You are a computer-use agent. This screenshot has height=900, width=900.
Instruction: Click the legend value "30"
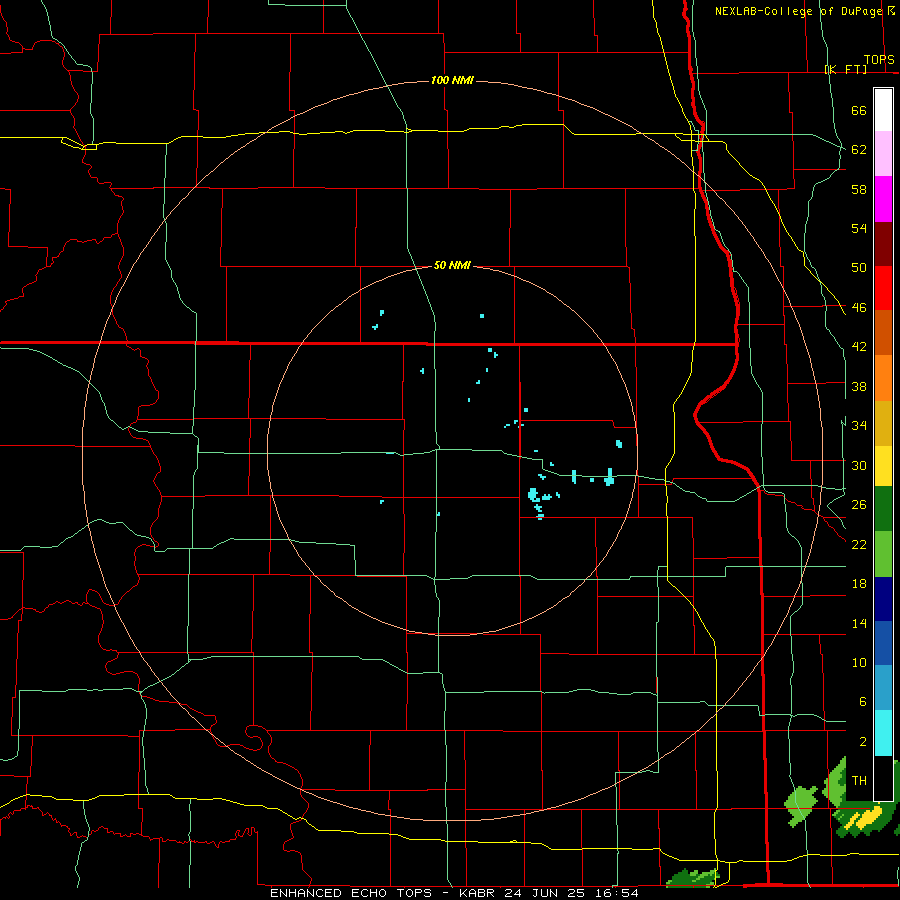(x=859, y=465)
